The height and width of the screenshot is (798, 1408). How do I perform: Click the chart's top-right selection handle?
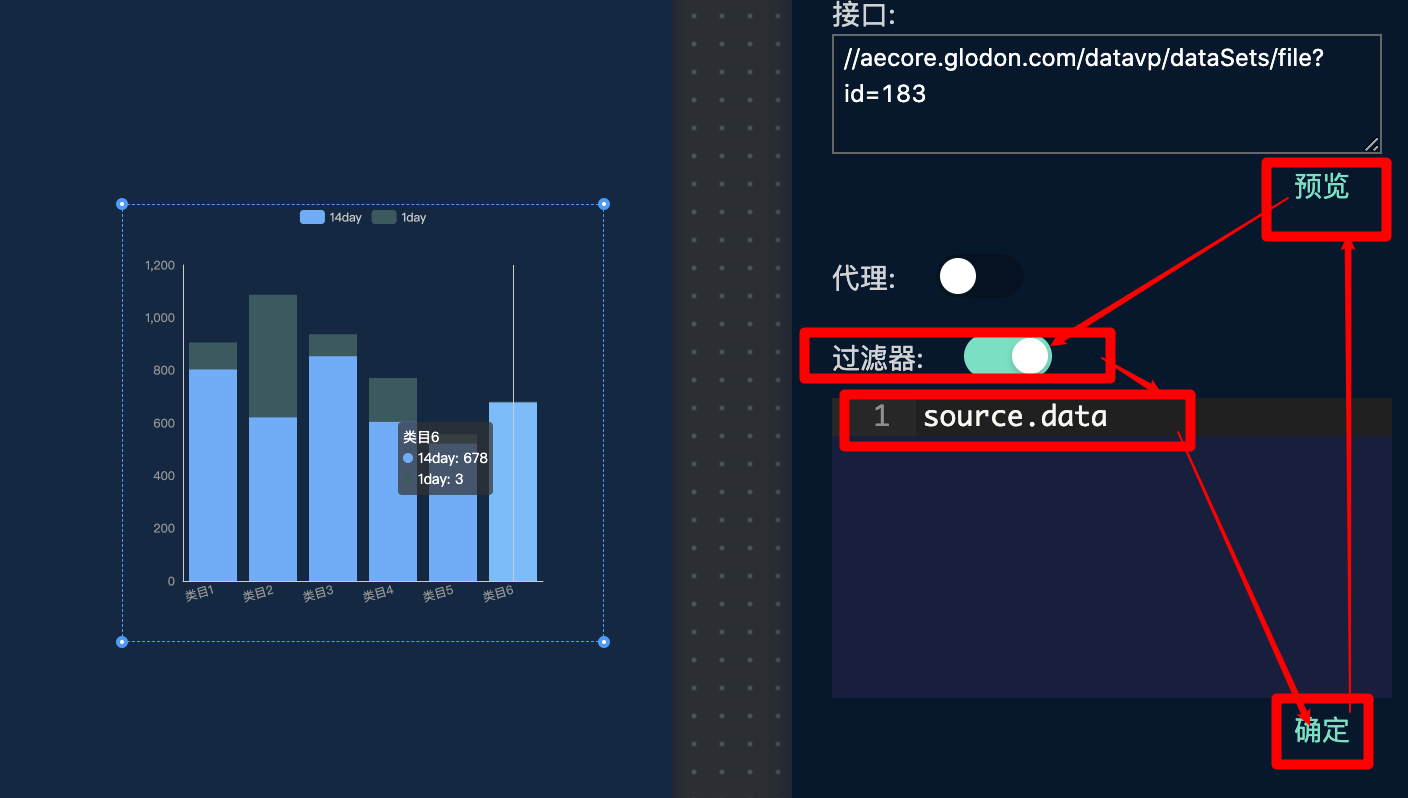604,204
